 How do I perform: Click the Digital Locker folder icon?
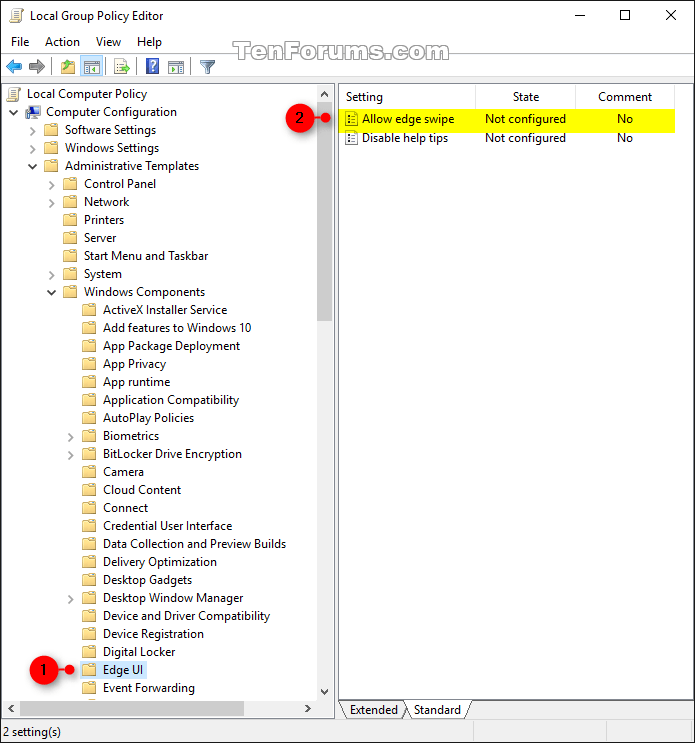coord(89,652)
